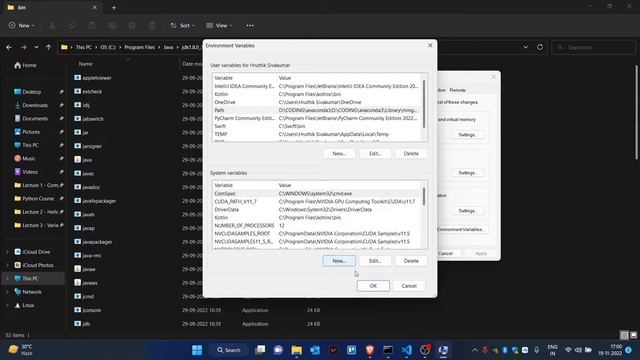The height and width of the screenshot is (360, 640).
Task: Open Brave browser from the taskbar
Action: (370, 350)
